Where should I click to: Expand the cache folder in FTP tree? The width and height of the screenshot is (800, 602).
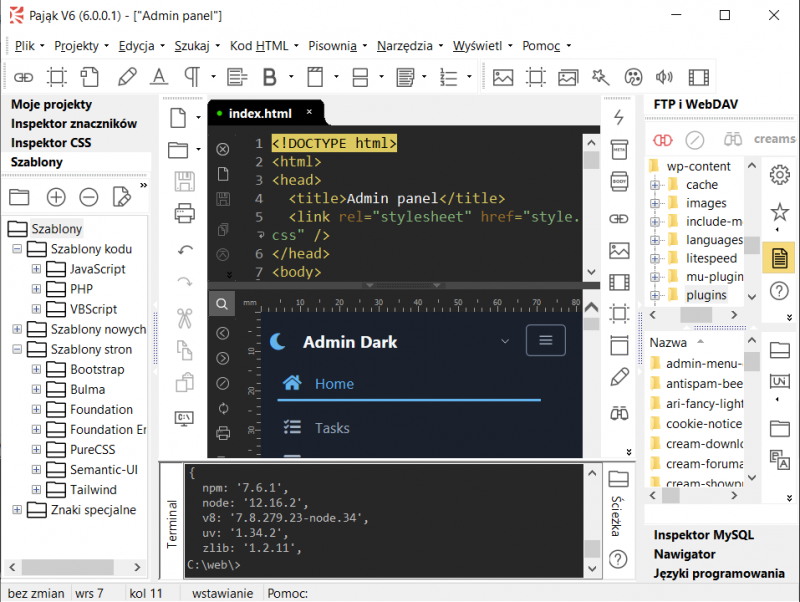tap(655, 185)
